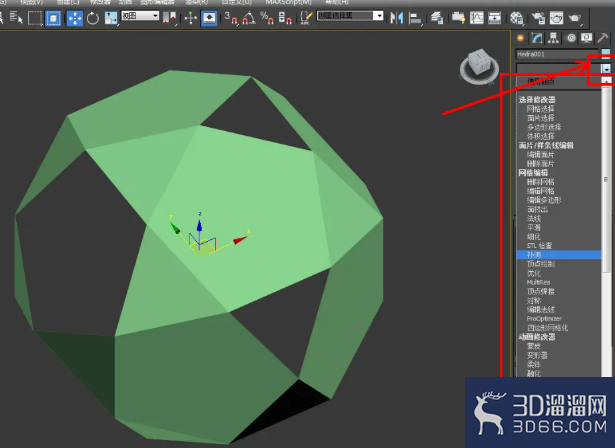Open the Layer Manager

click(x=437, y=18)
